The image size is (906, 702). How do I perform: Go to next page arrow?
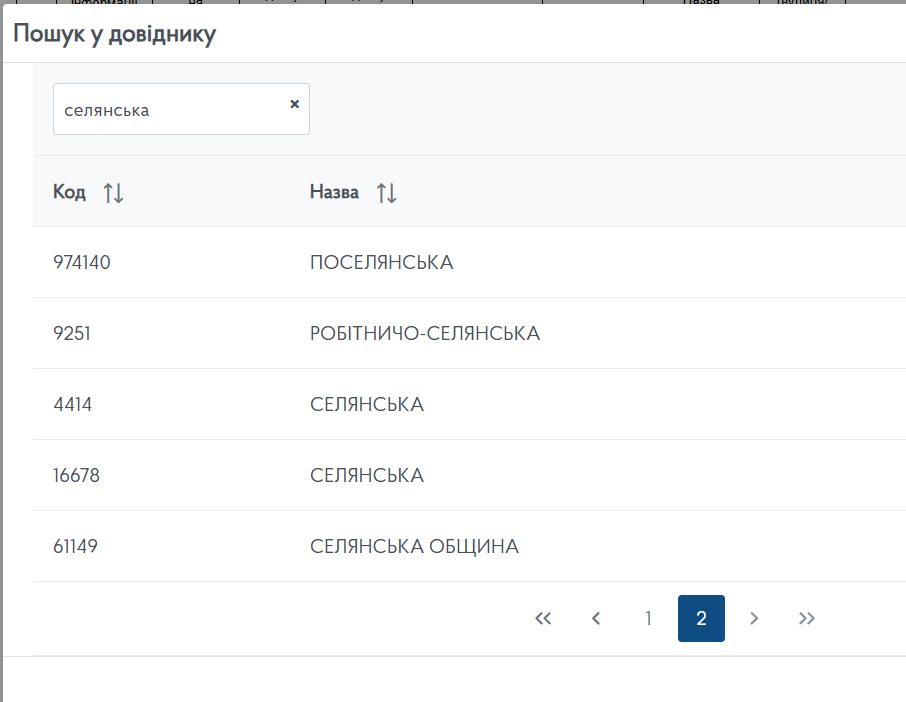point(754,619)
